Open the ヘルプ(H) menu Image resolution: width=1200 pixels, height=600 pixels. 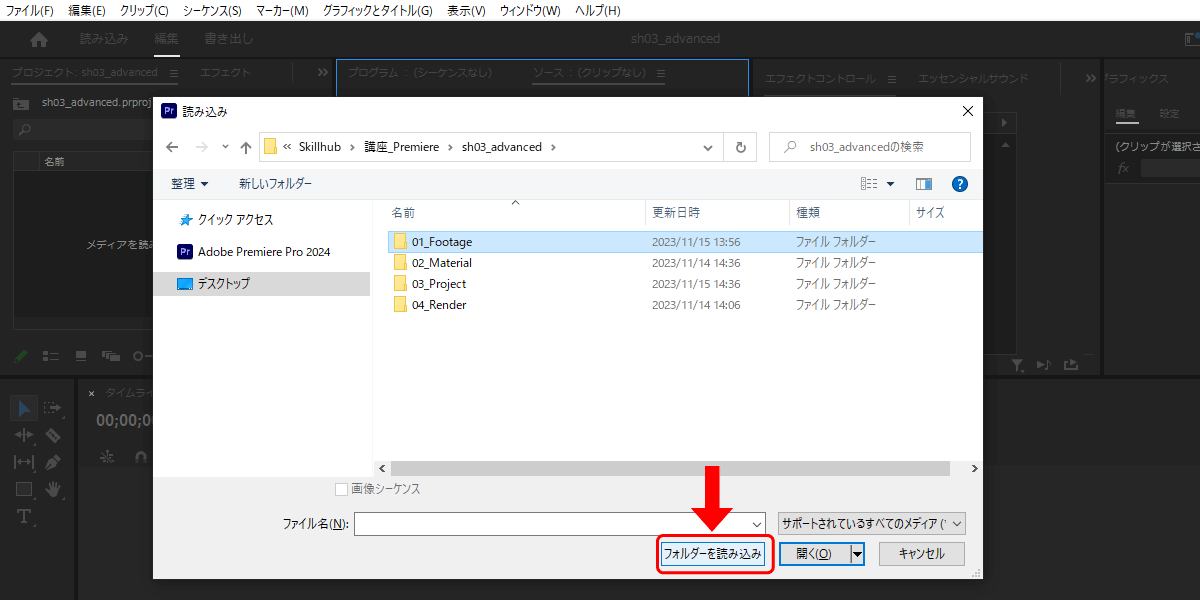[x=597, y=10]
